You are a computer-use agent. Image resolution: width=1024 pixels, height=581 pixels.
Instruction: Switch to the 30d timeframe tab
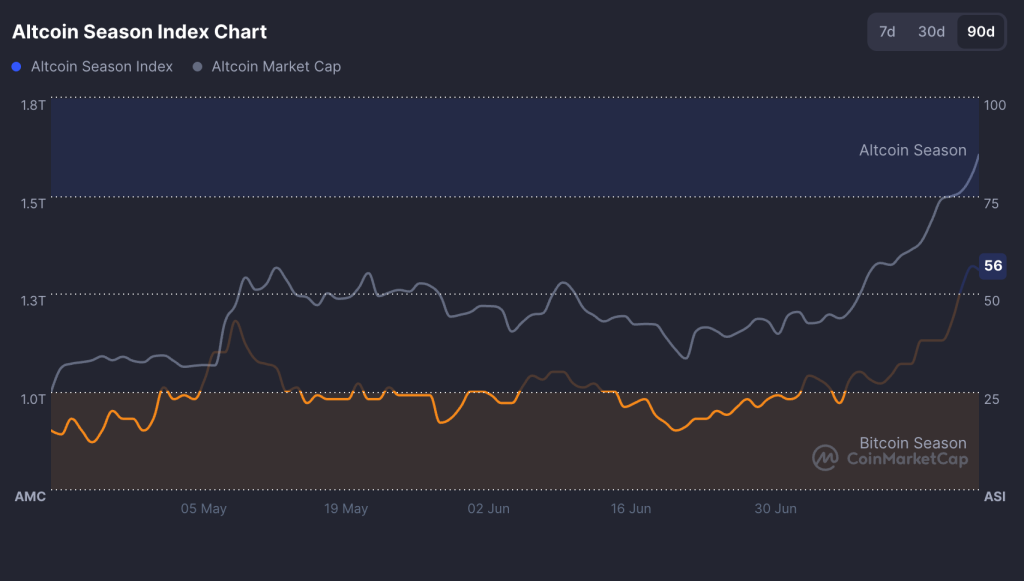pos(931,31)
